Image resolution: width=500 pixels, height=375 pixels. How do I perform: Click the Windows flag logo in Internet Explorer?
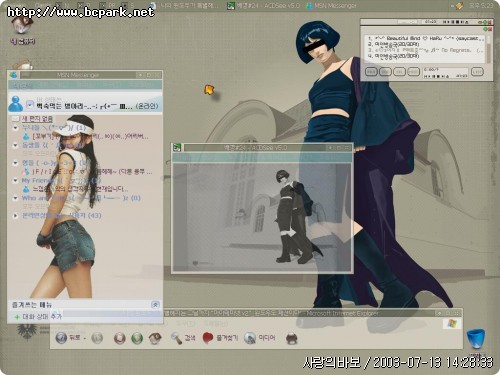tap(452, 323)
